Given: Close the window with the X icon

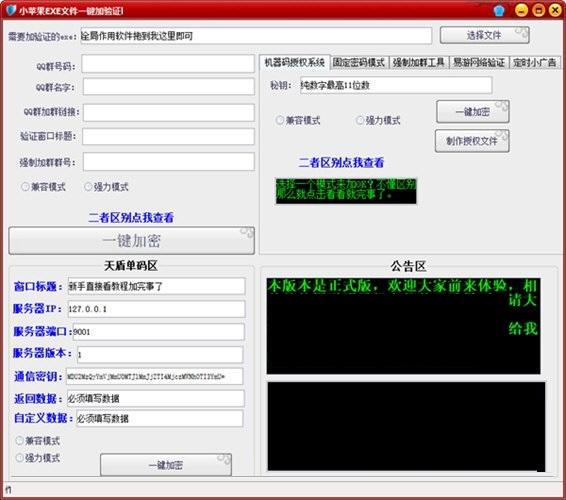Looking at the screenshot, I should [x=555, y=10].
